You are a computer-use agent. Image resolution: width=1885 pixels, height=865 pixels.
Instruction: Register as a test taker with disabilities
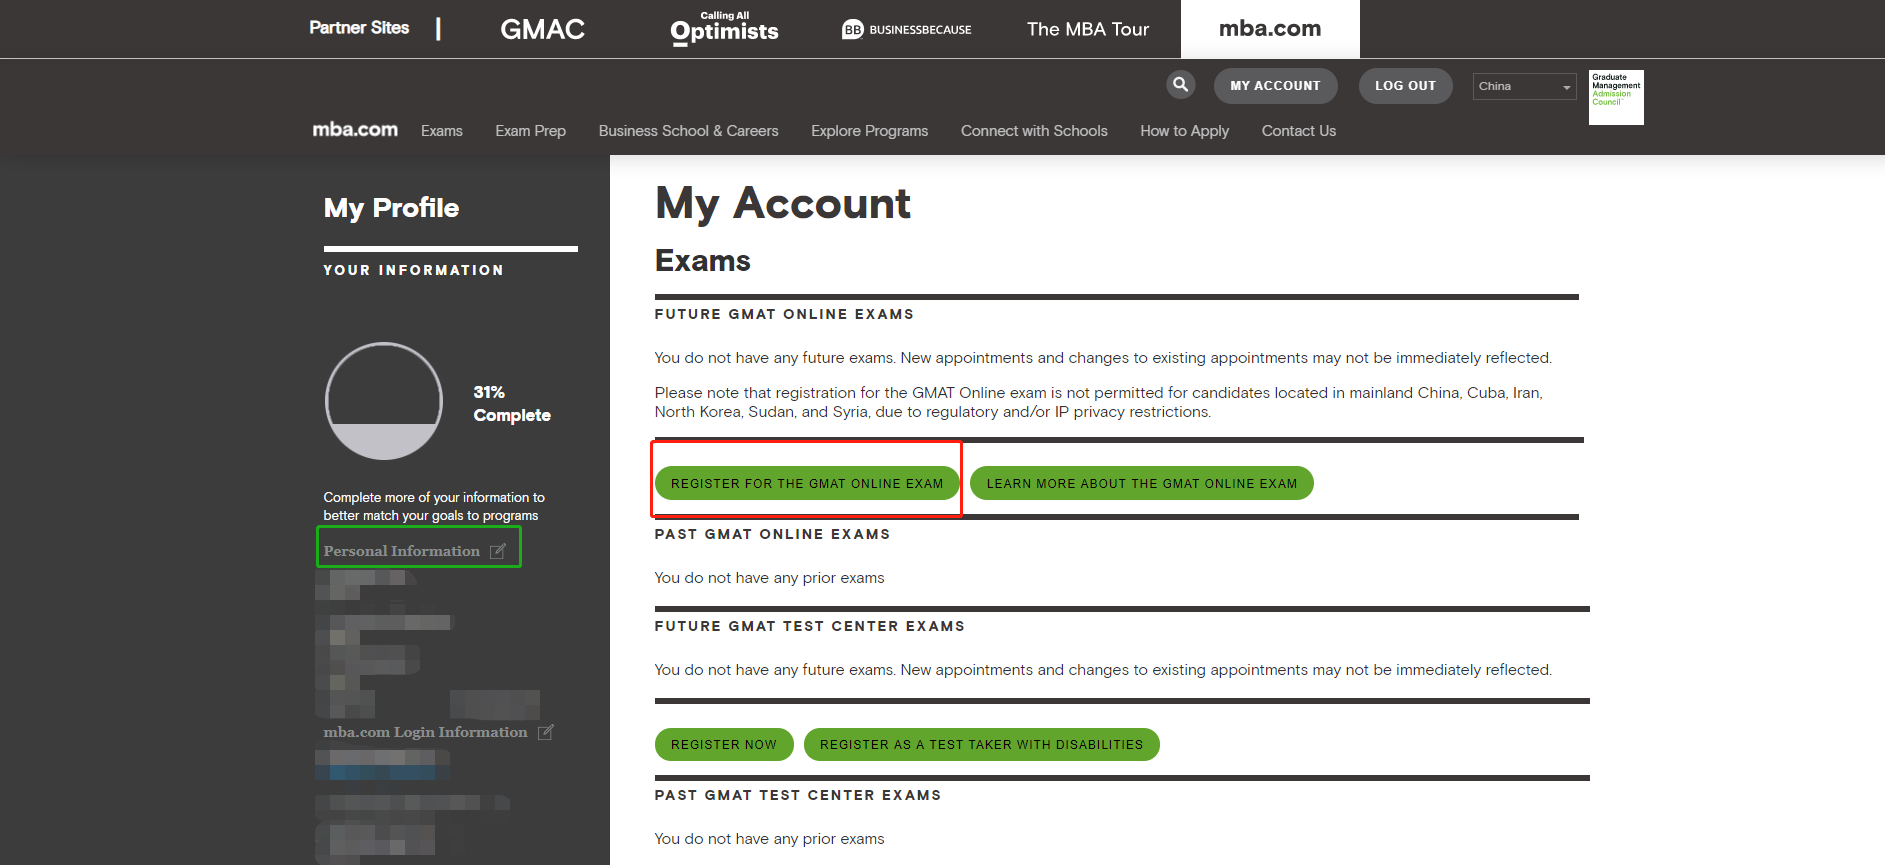pos(981,744)
